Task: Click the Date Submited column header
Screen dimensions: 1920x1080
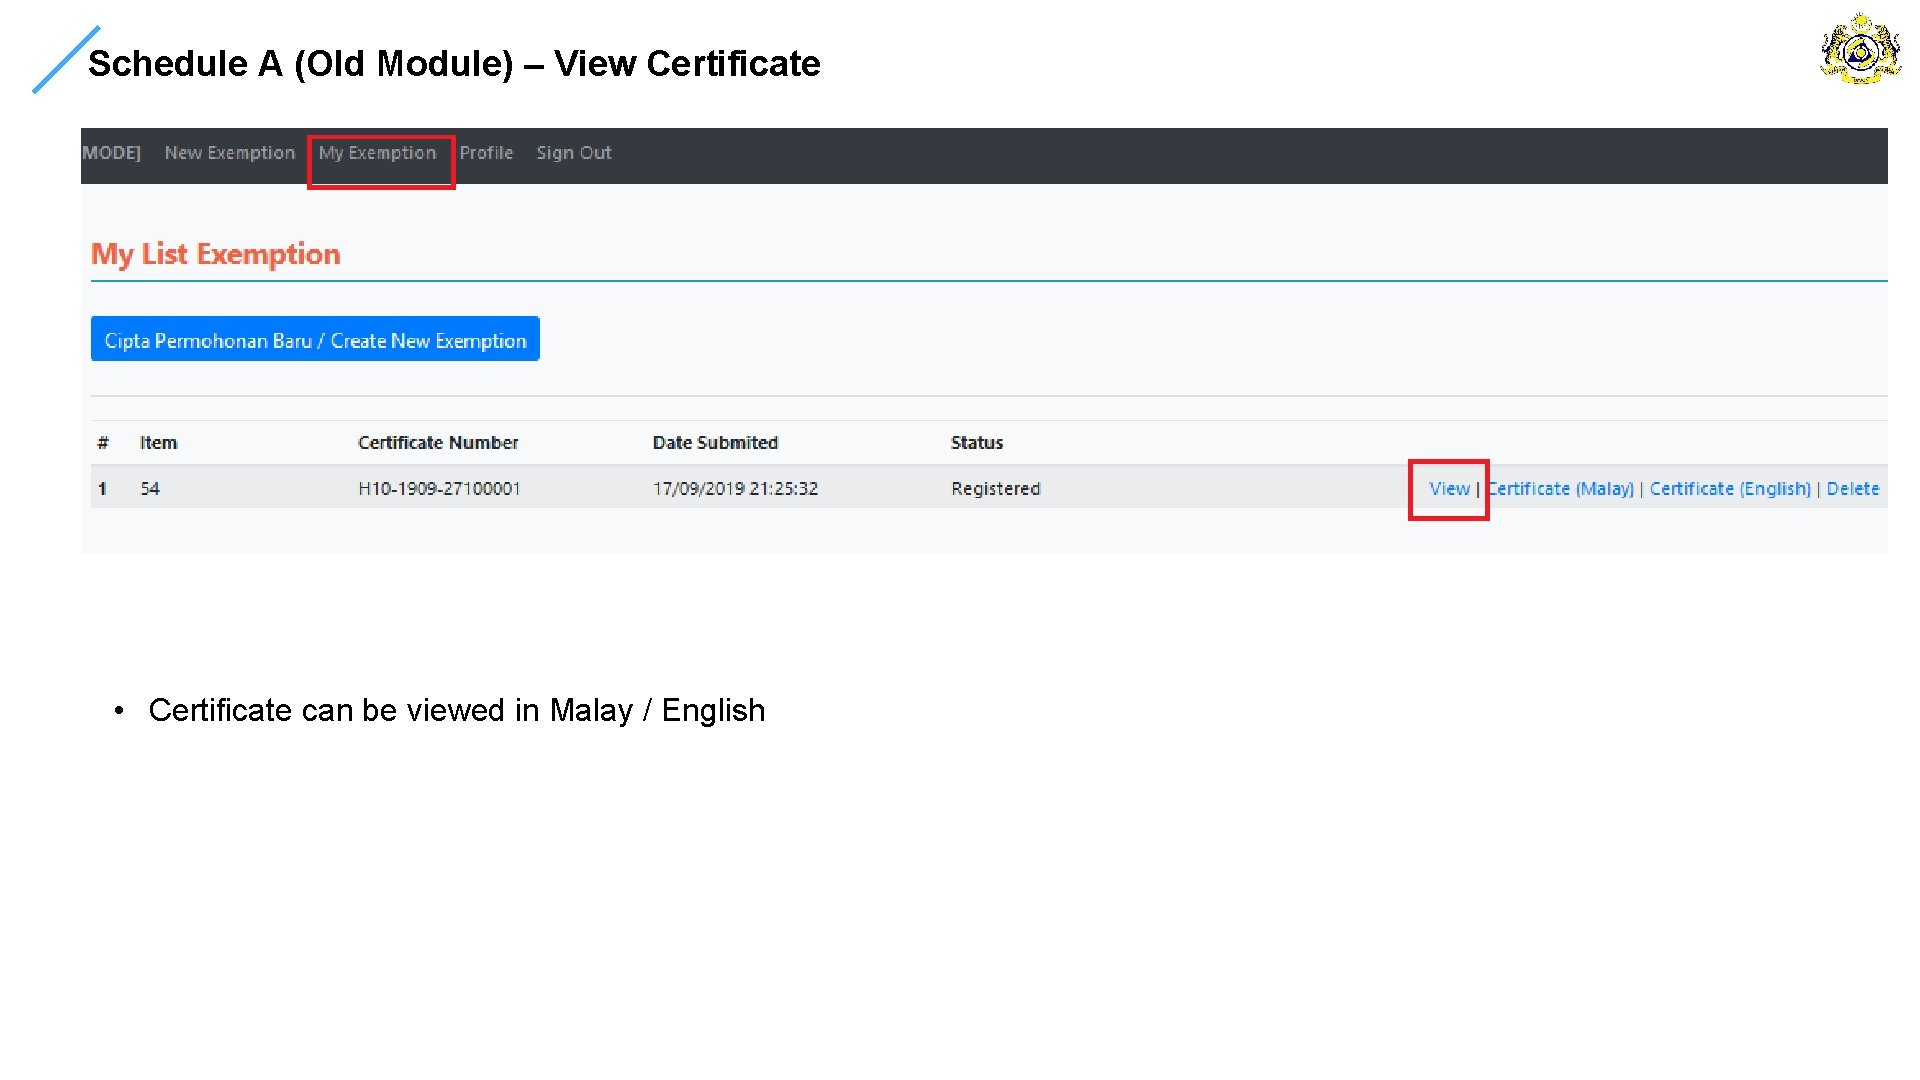Action: pos(715,443)
